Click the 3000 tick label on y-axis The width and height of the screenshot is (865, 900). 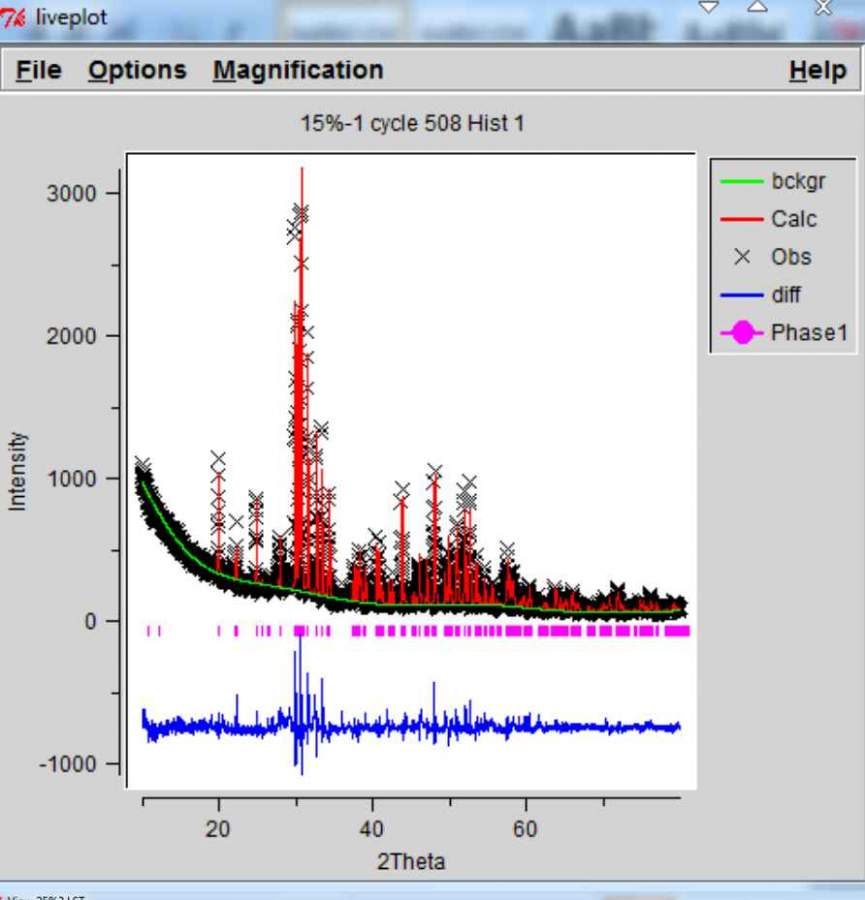coord(71,193)
